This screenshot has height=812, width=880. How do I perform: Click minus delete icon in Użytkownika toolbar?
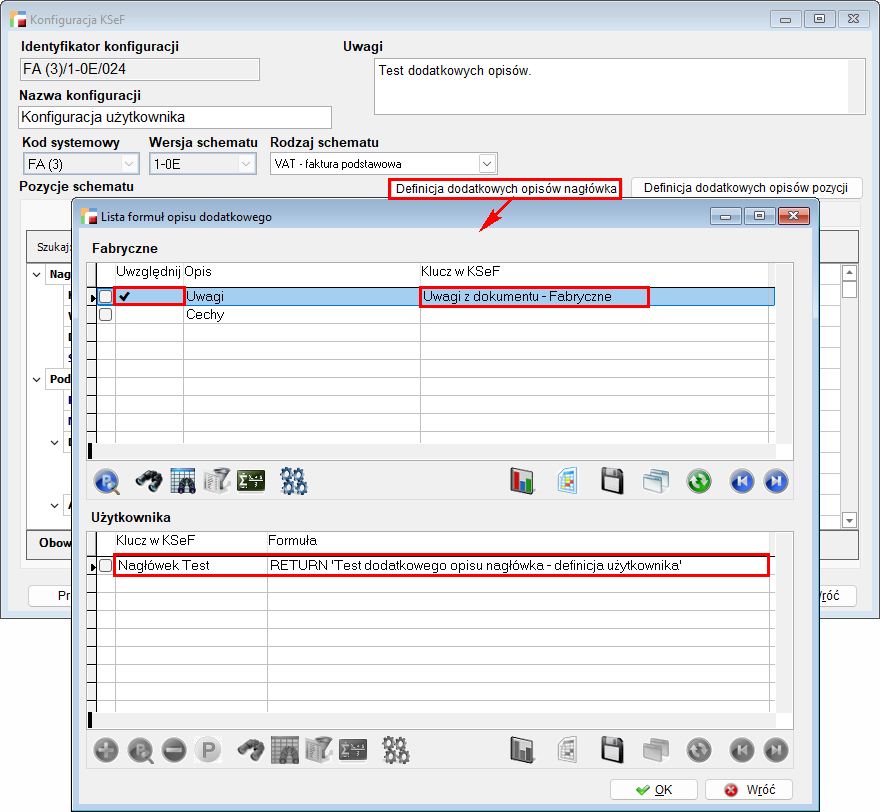tap(174, 750)
